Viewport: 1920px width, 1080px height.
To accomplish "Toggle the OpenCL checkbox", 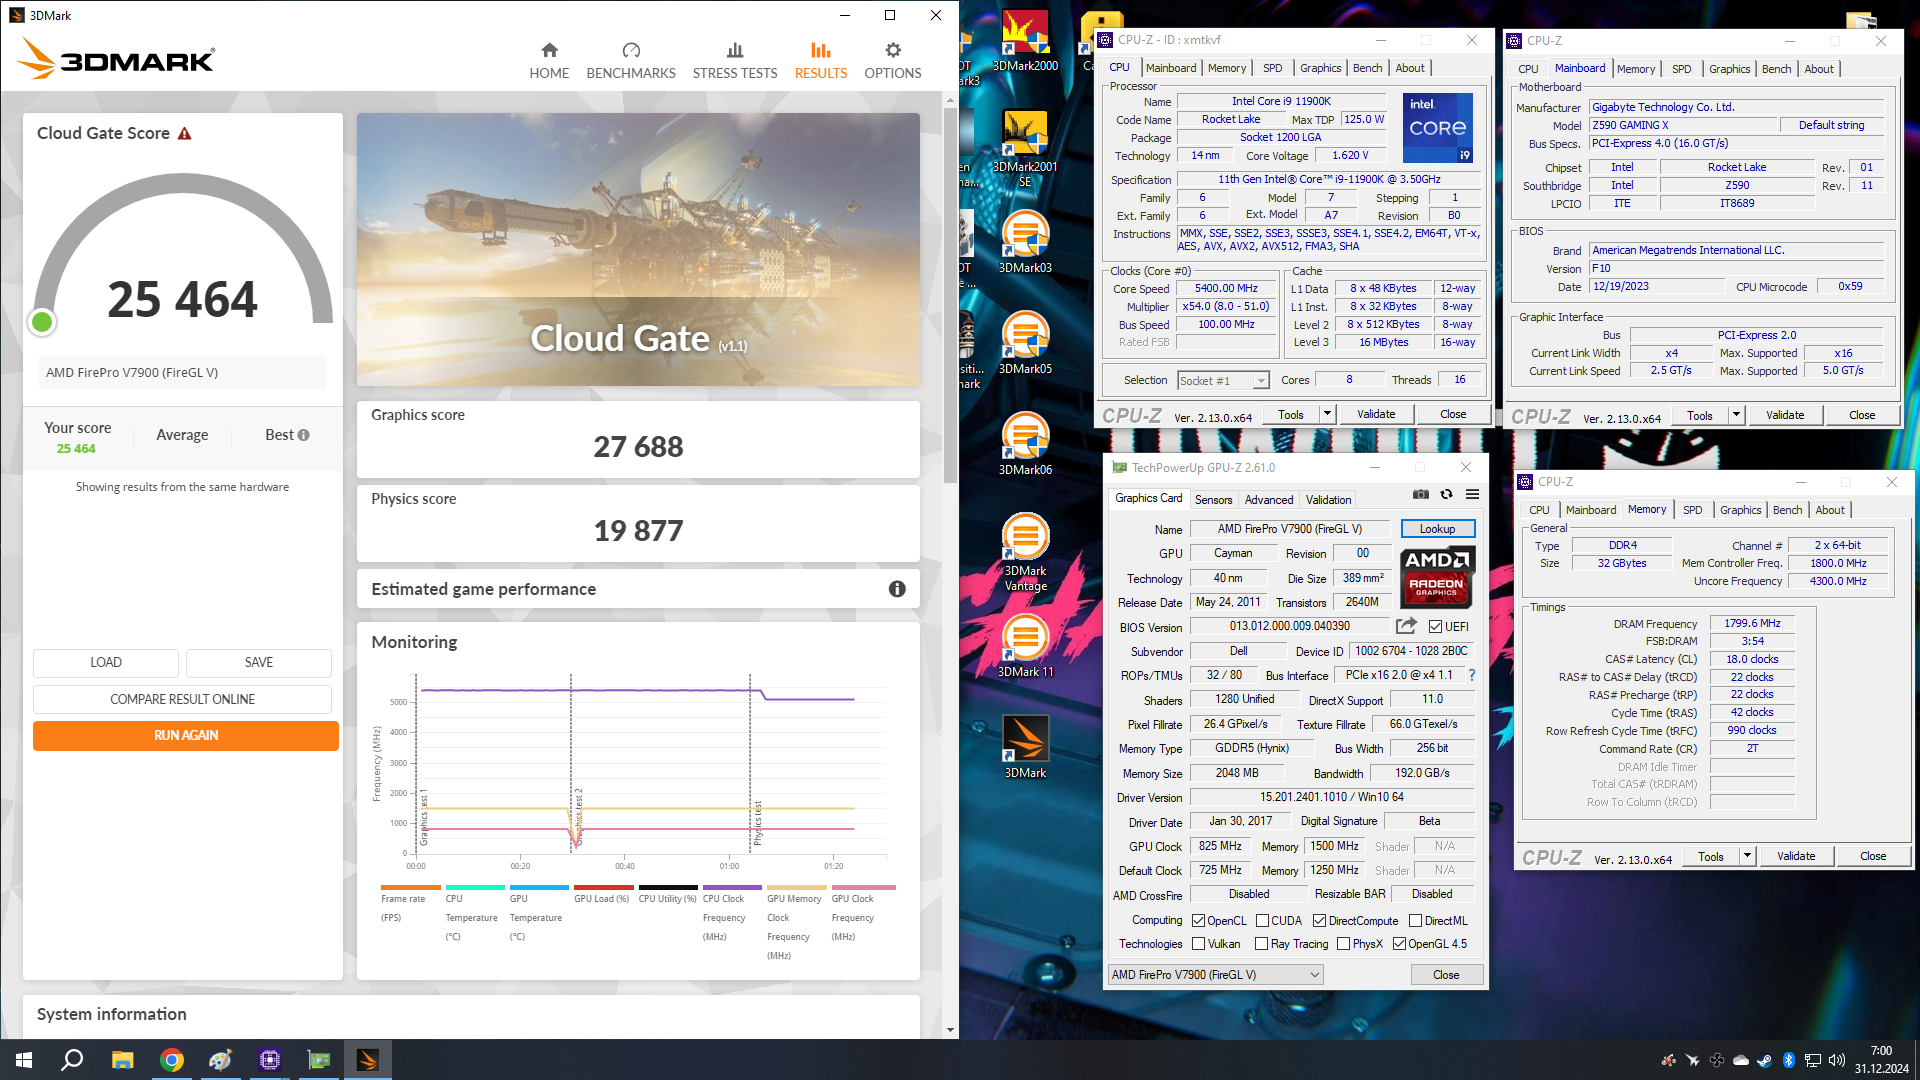I will click(x=1198, y=921).
